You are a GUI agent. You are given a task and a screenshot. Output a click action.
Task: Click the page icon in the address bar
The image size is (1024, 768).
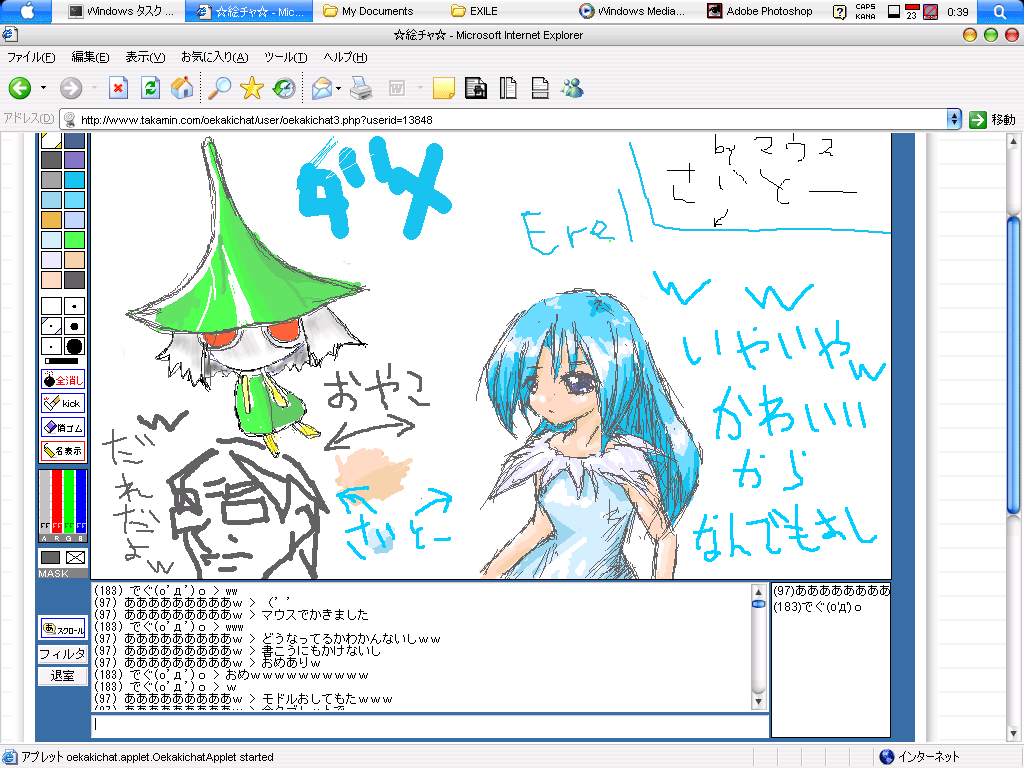coord(69,120)
